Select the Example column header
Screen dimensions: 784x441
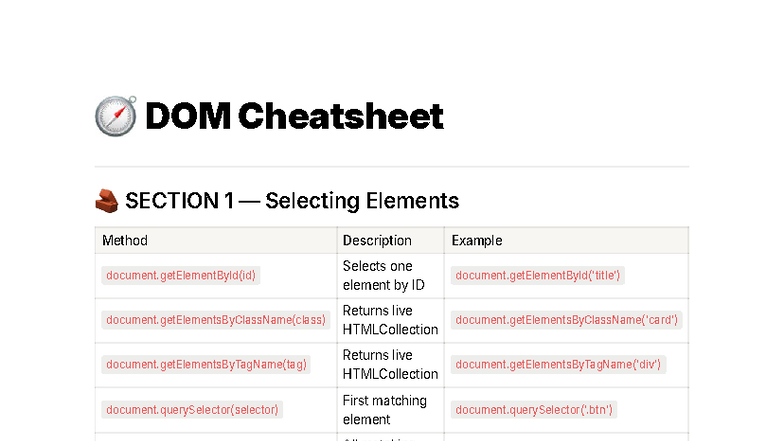477,241
